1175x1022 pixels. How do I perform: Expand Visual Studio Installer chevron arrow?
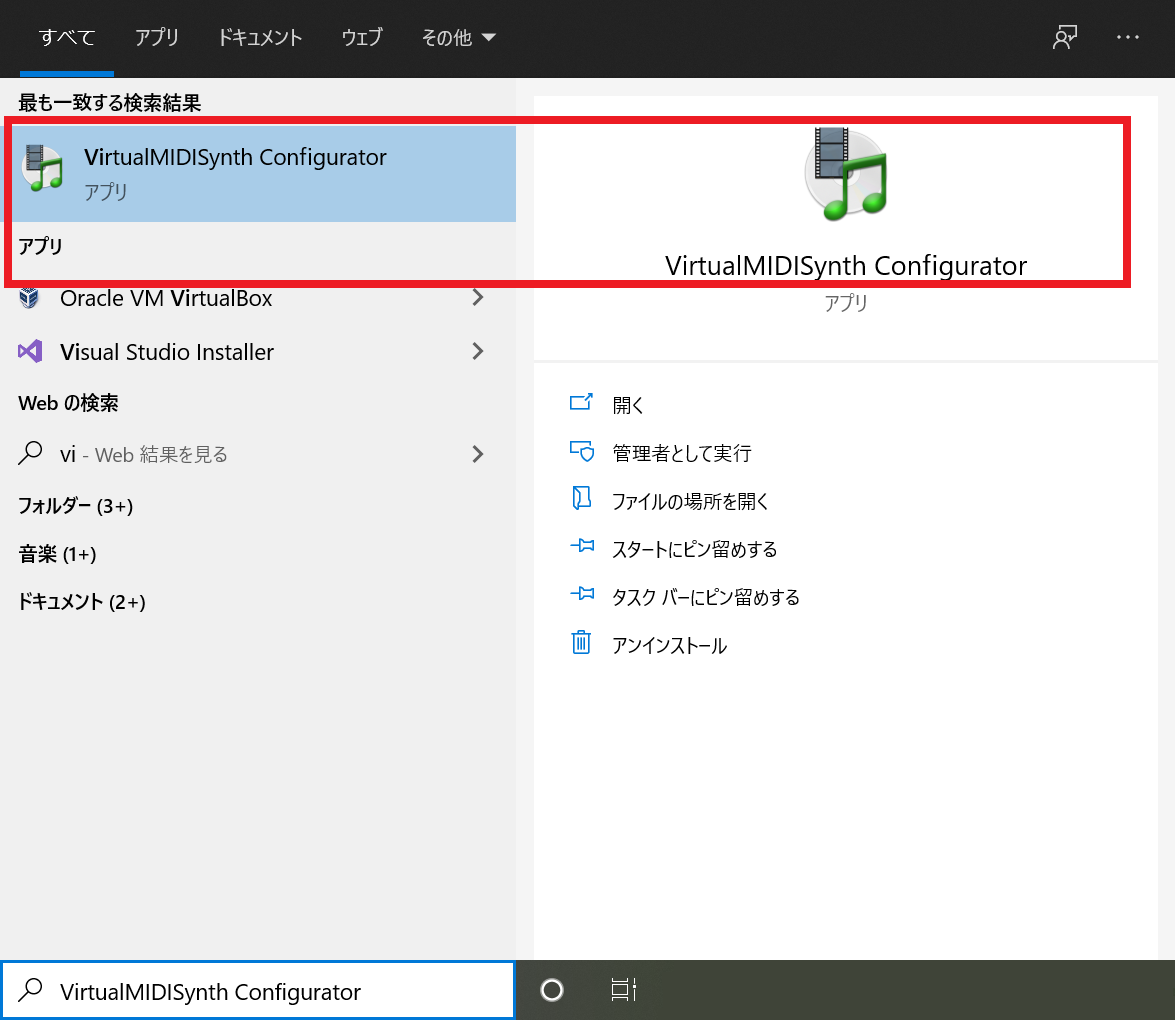tap(477, 351)
